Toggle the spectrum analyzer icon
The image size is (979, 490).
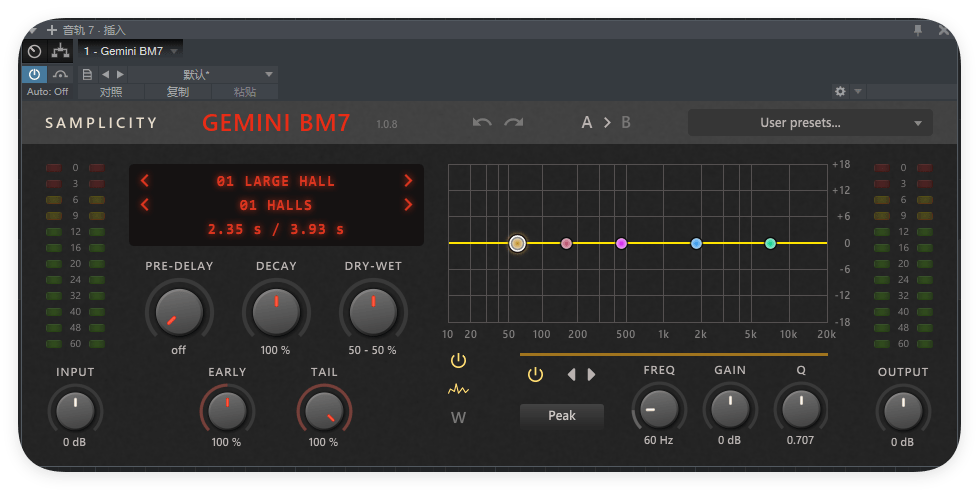pos(458,390)
